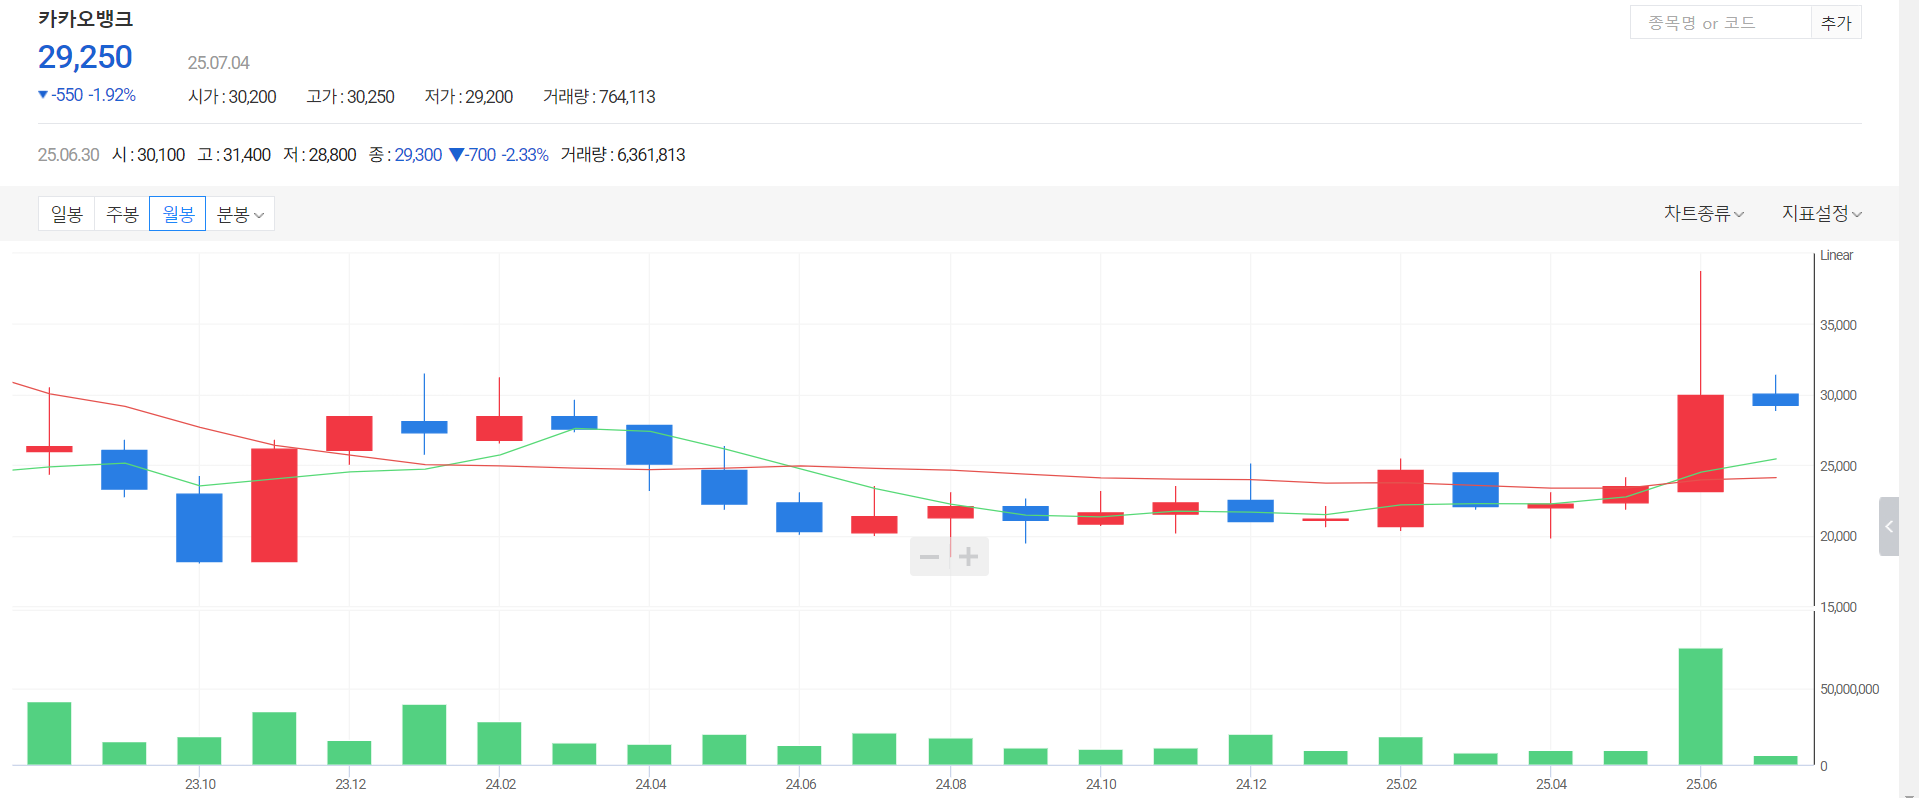Image resolution: width=1919 pixels, height=798 pixels.
Task: Click the 시가:30,200 opening price text
Action: click(232, 97)
